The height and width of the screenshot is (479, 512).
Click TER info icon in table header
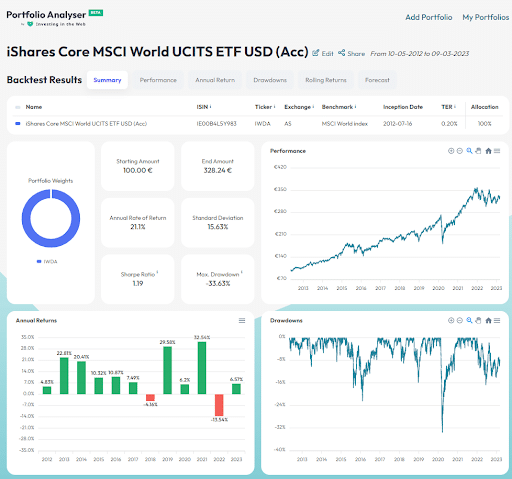point(455,106)
